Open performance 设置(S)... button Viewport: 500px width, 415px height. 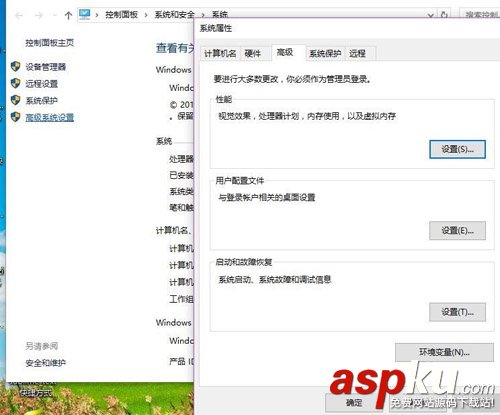(x=457, y=149)
